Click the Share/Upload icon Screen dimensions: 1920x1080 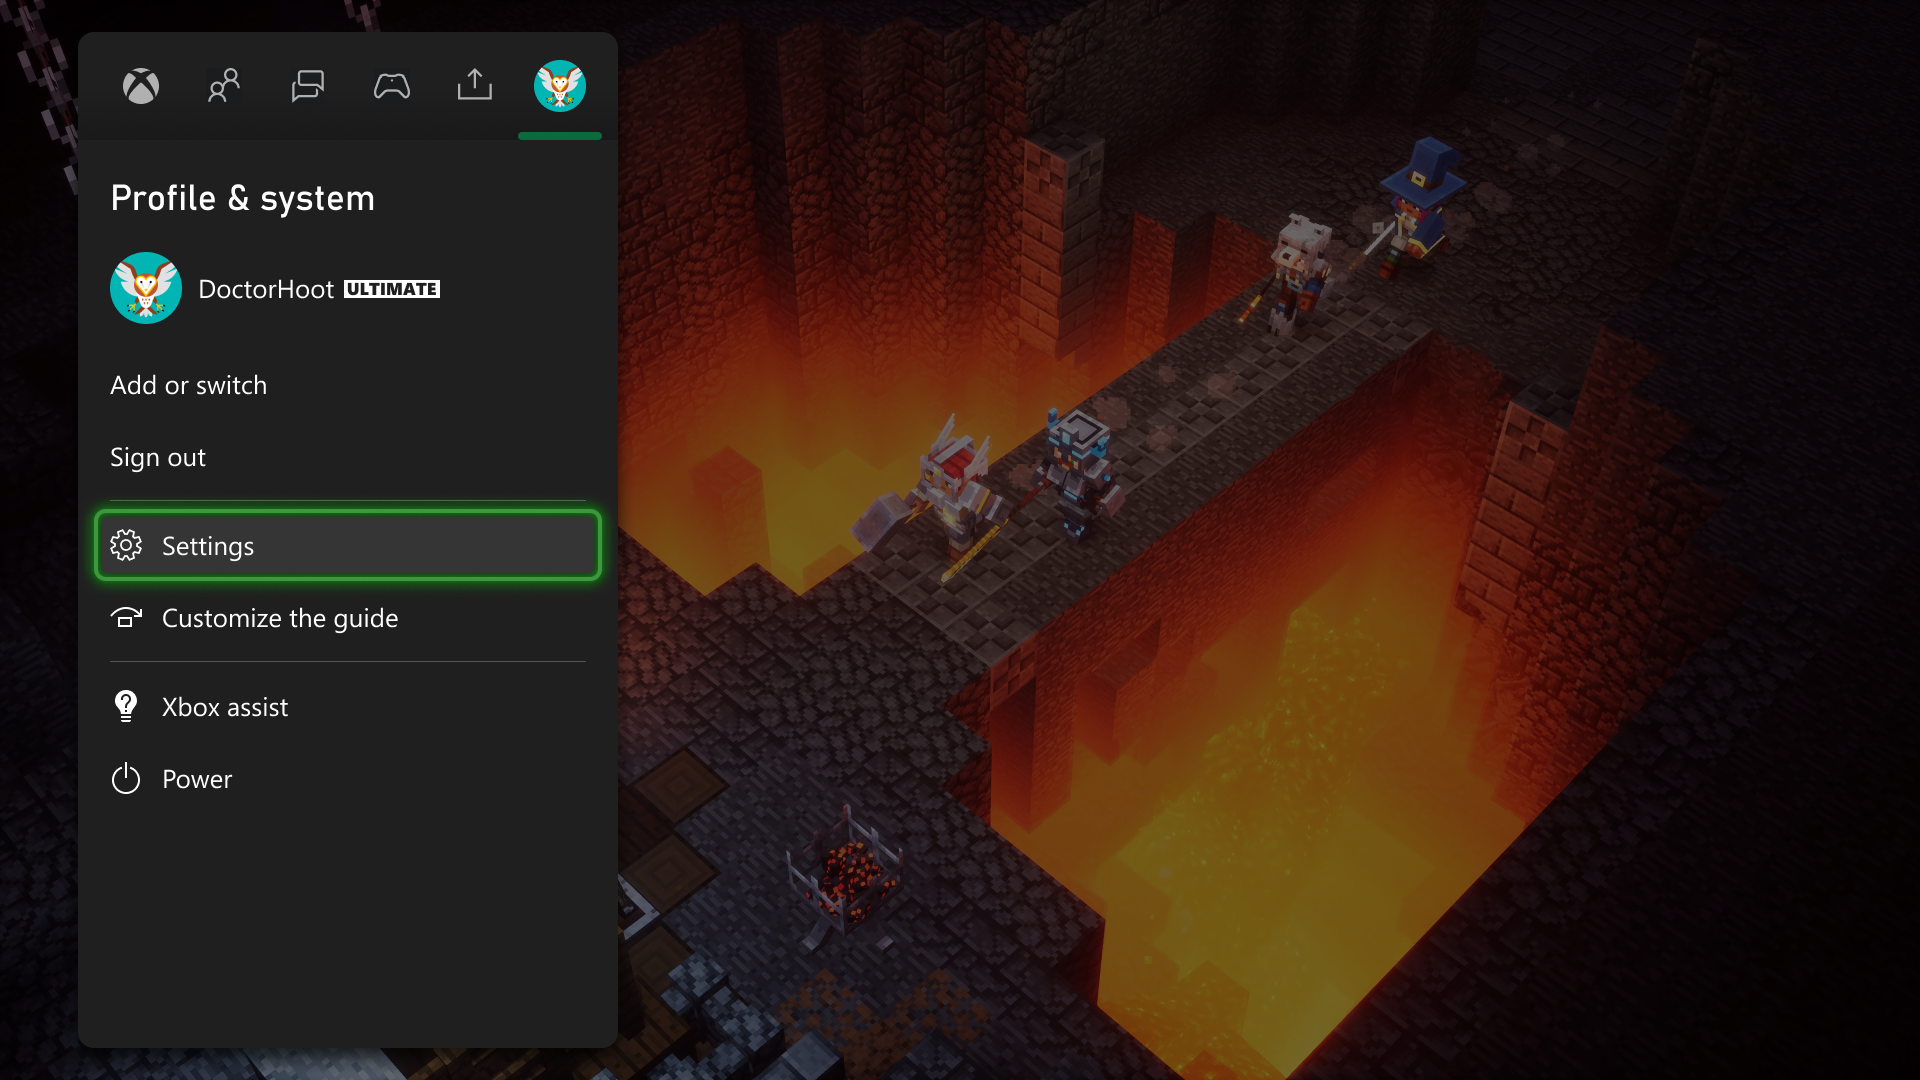[x=475, y=86]
